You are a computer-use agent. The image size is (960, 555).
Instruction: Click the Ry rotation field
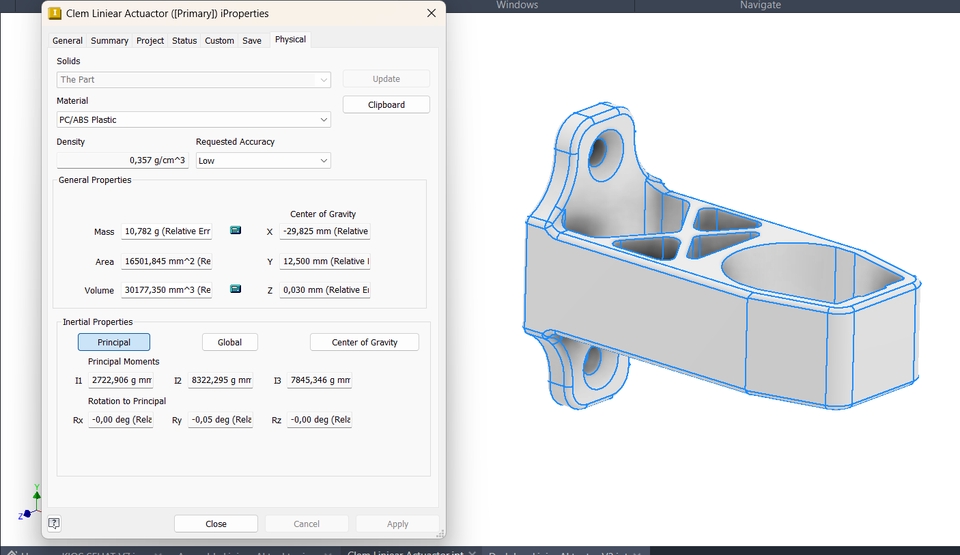(220, 420)
